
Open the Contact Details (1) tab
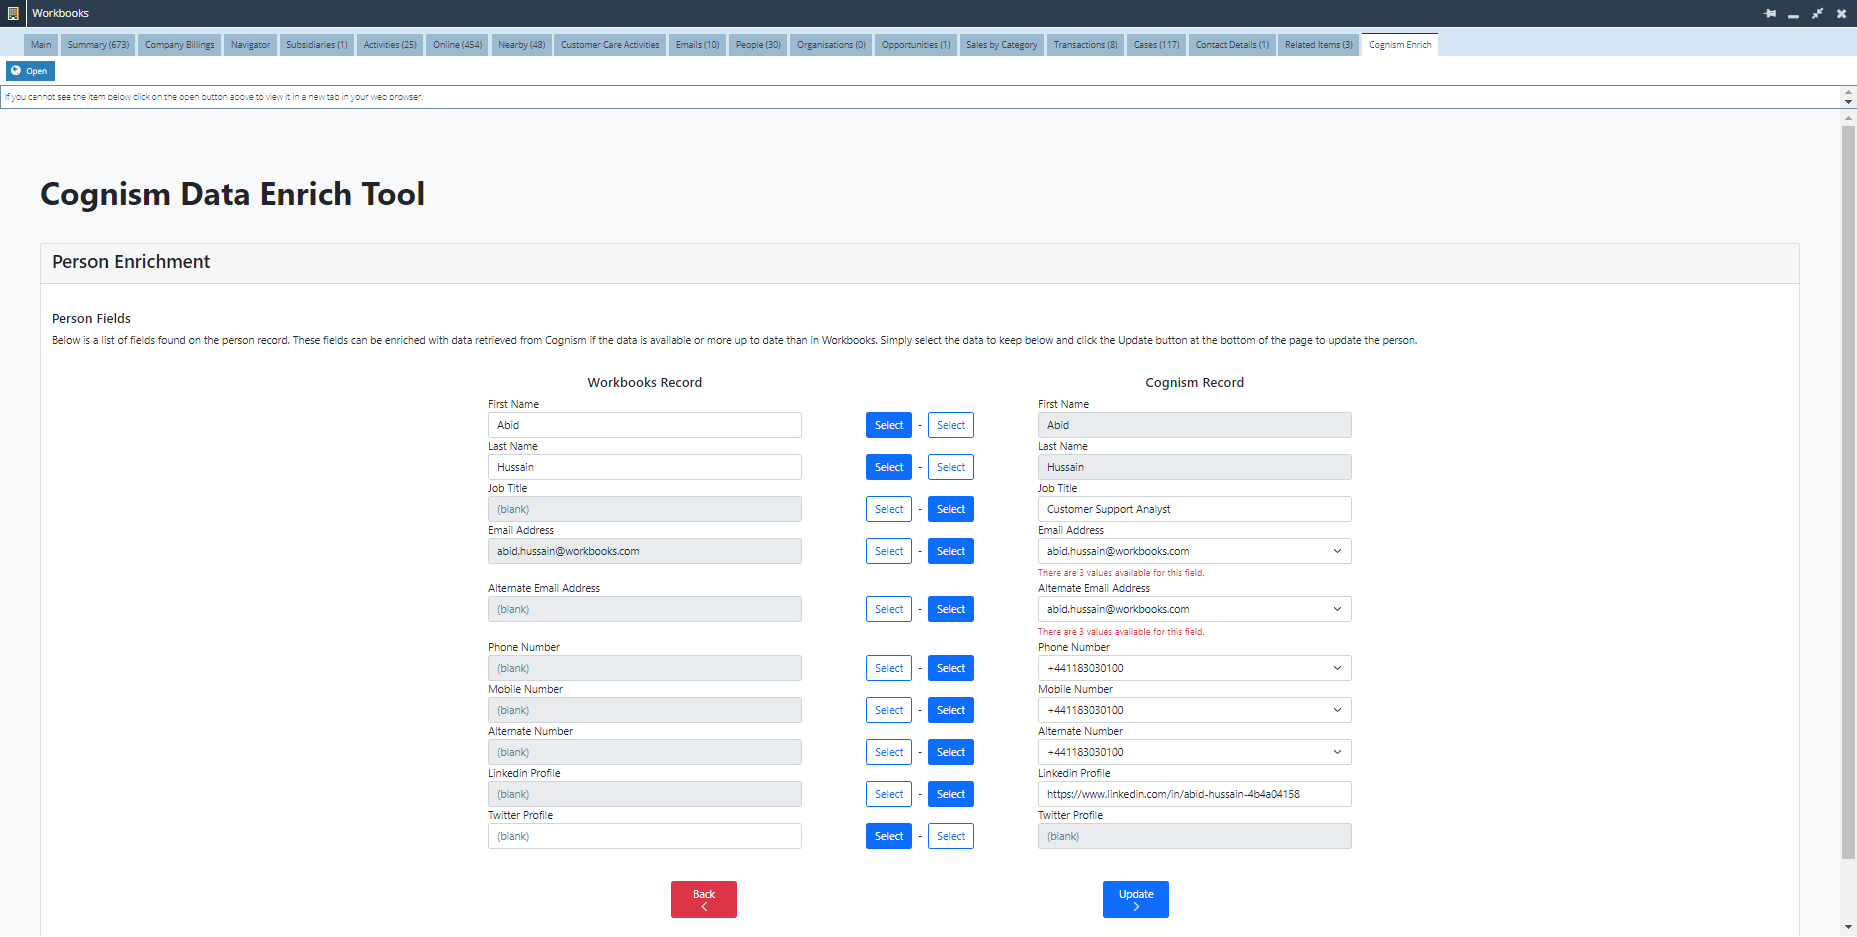point(1232,45)
